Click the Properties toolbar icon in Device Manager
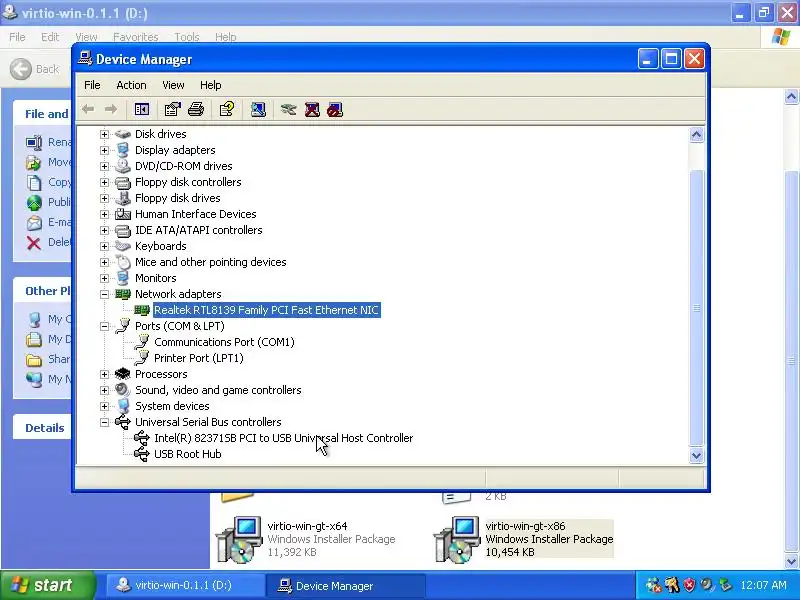Viewport: 800px width, 600px height. point(172,109)
